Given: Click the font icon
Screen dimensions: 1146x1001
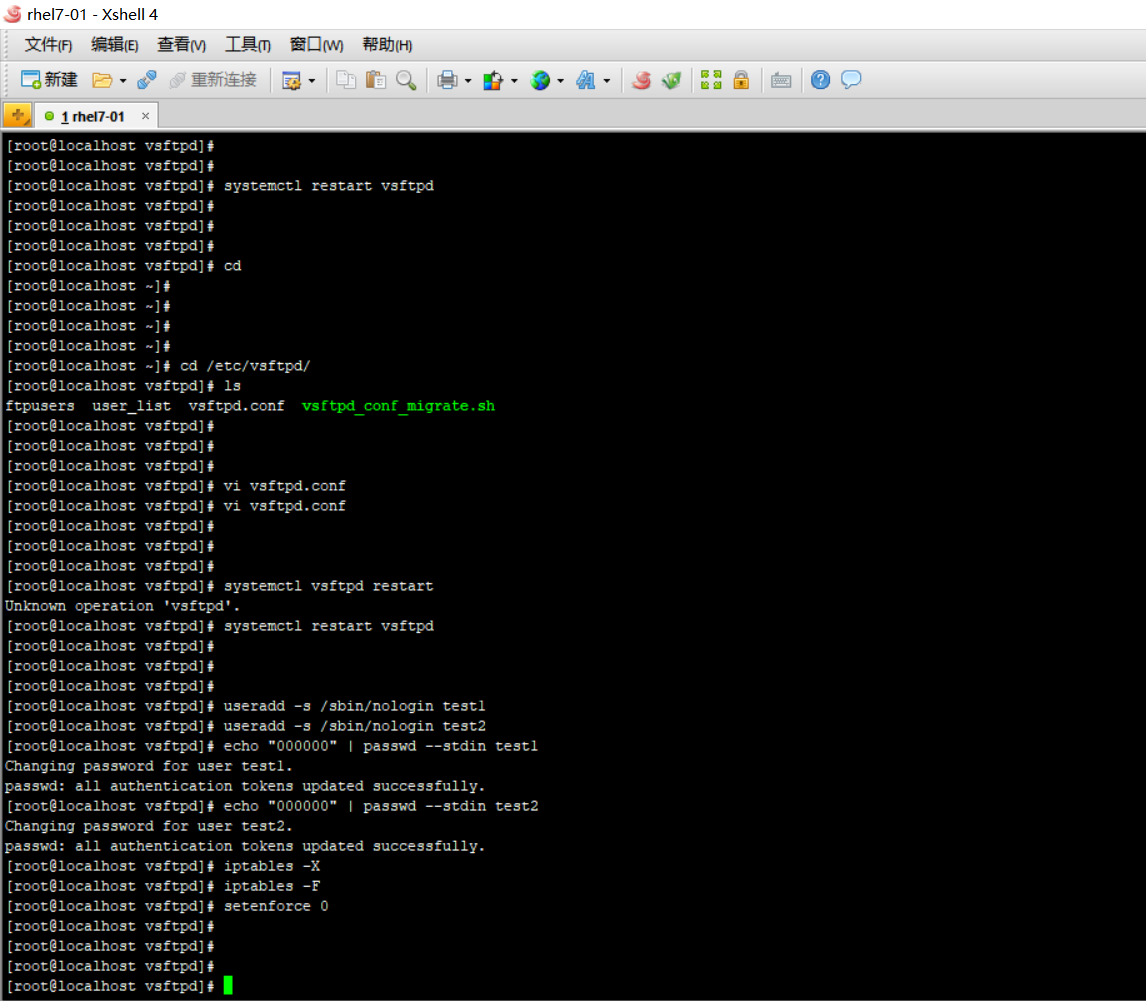Looking at the screenshot, I should click(x=585, y=80).
